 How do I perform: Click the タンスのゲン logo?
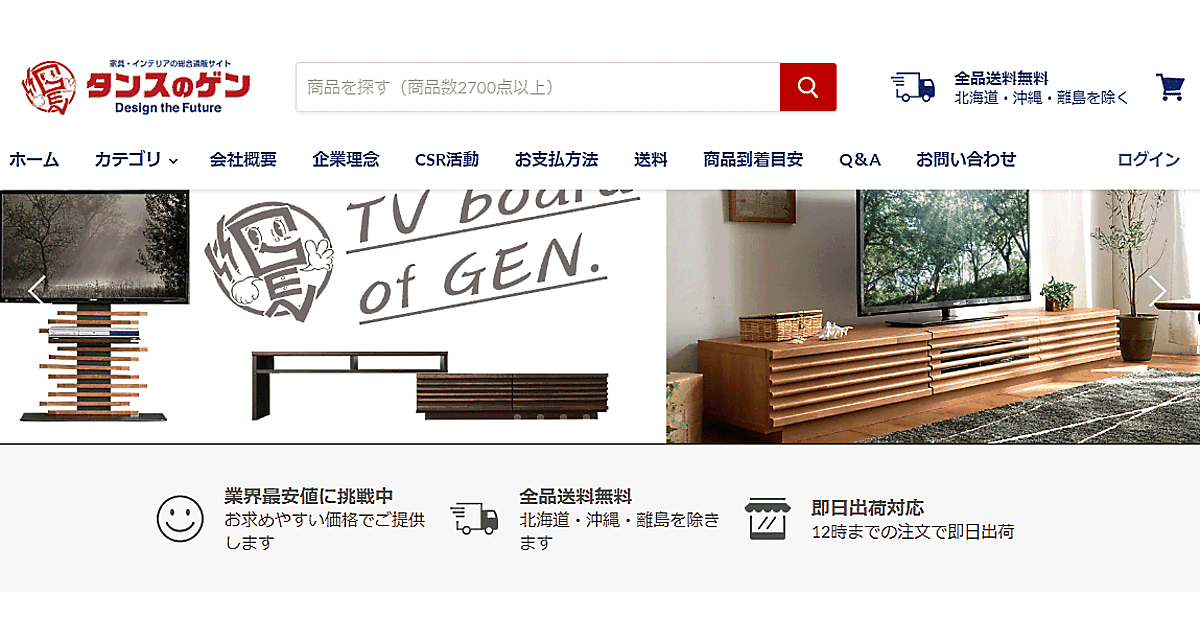coord(136,86)
